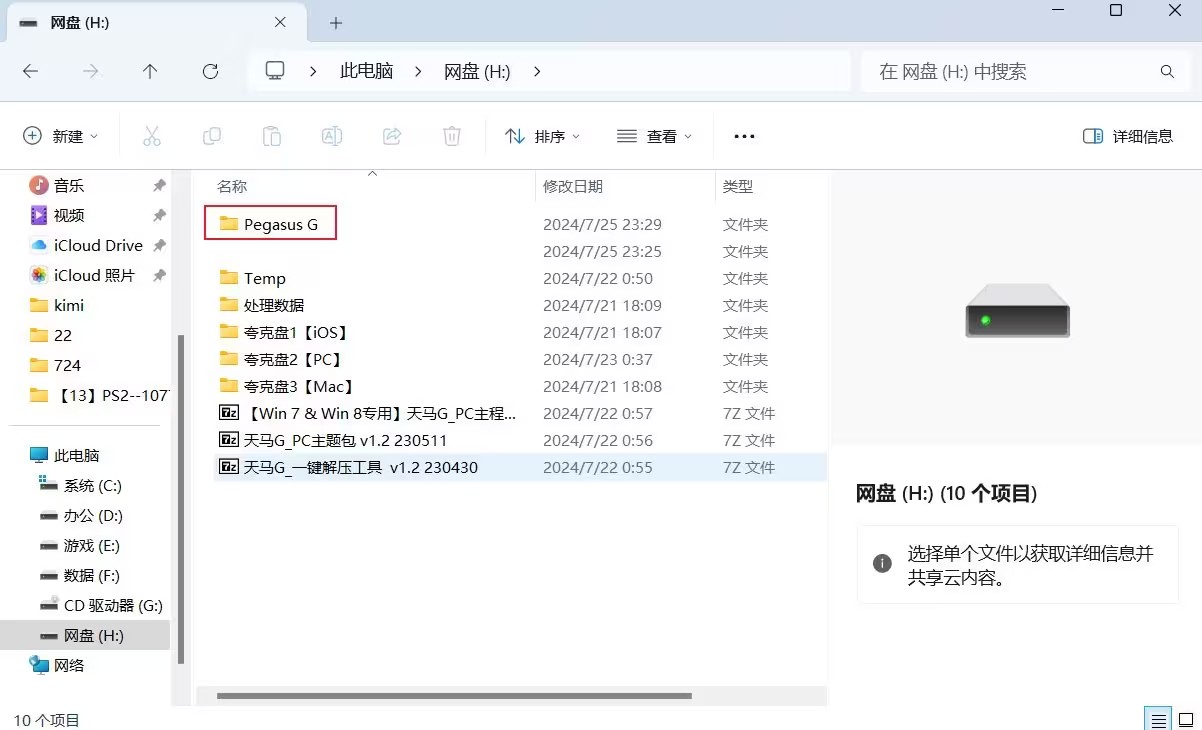Image resolution: width=1202 pixels, height=730 pixels.
Task: Sort by the 类型 column header
Action: coord(738,186)
